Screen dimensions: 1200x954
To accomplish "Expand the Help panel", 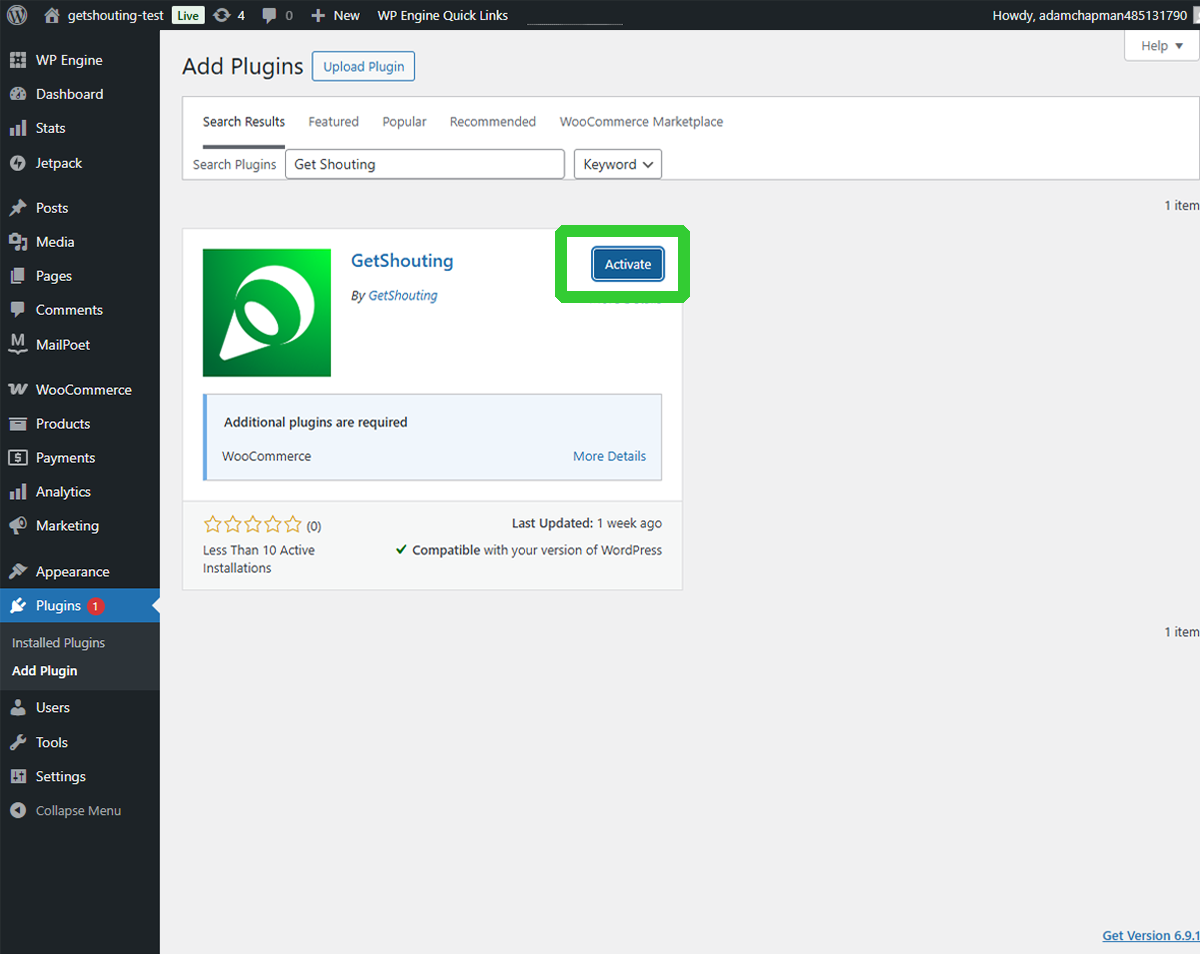I will tap(1159, 45).
